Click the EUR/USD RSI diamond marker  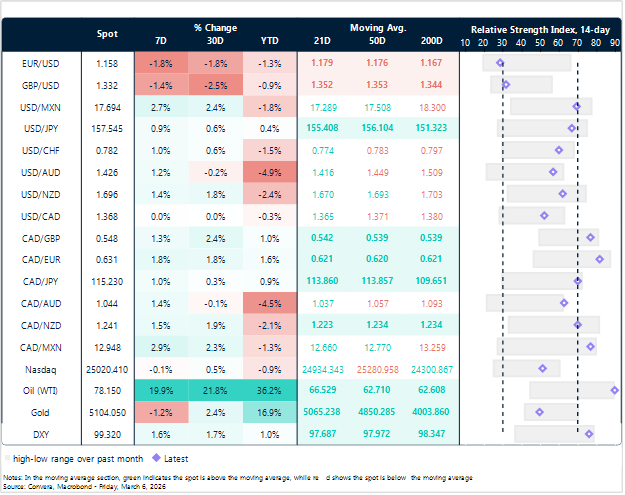[501, 63]
